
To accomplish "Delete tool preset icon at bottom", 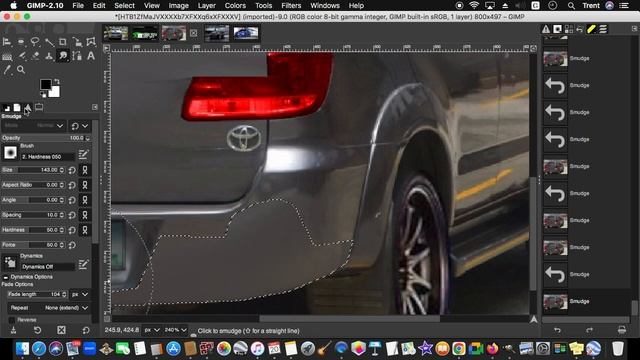I will [x=61, y=330].
